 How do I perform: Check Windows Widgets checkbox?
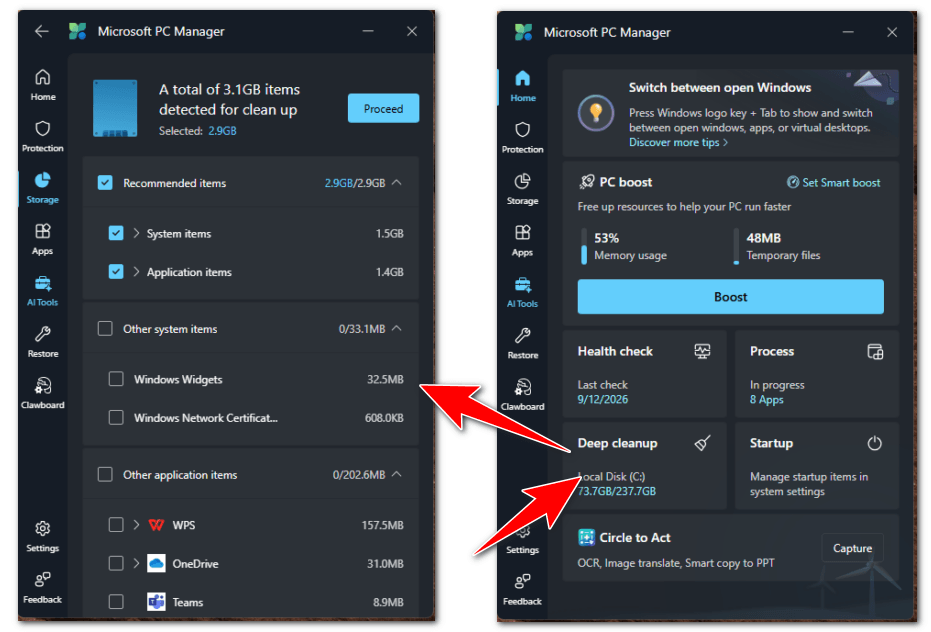116,379
